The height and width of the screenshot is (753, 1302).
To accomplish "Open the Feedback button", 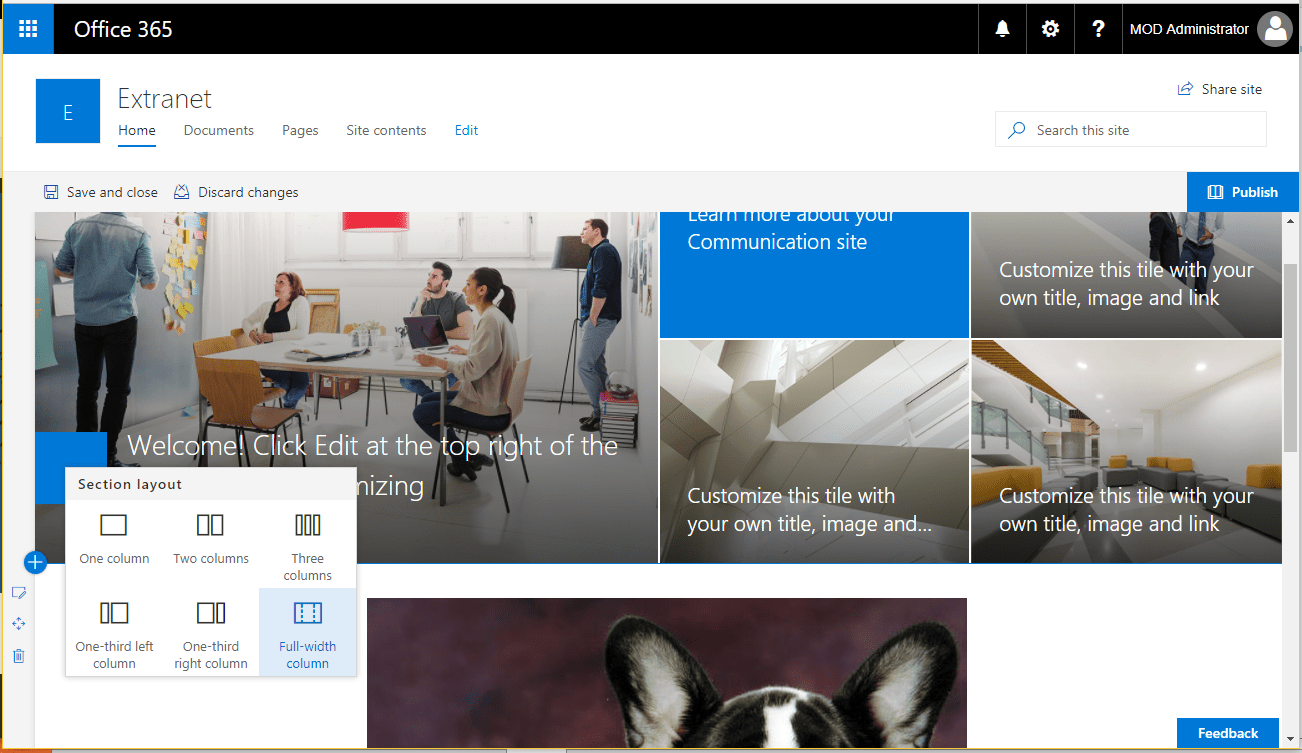I will pyautogui.click(x=1228, y=733).
